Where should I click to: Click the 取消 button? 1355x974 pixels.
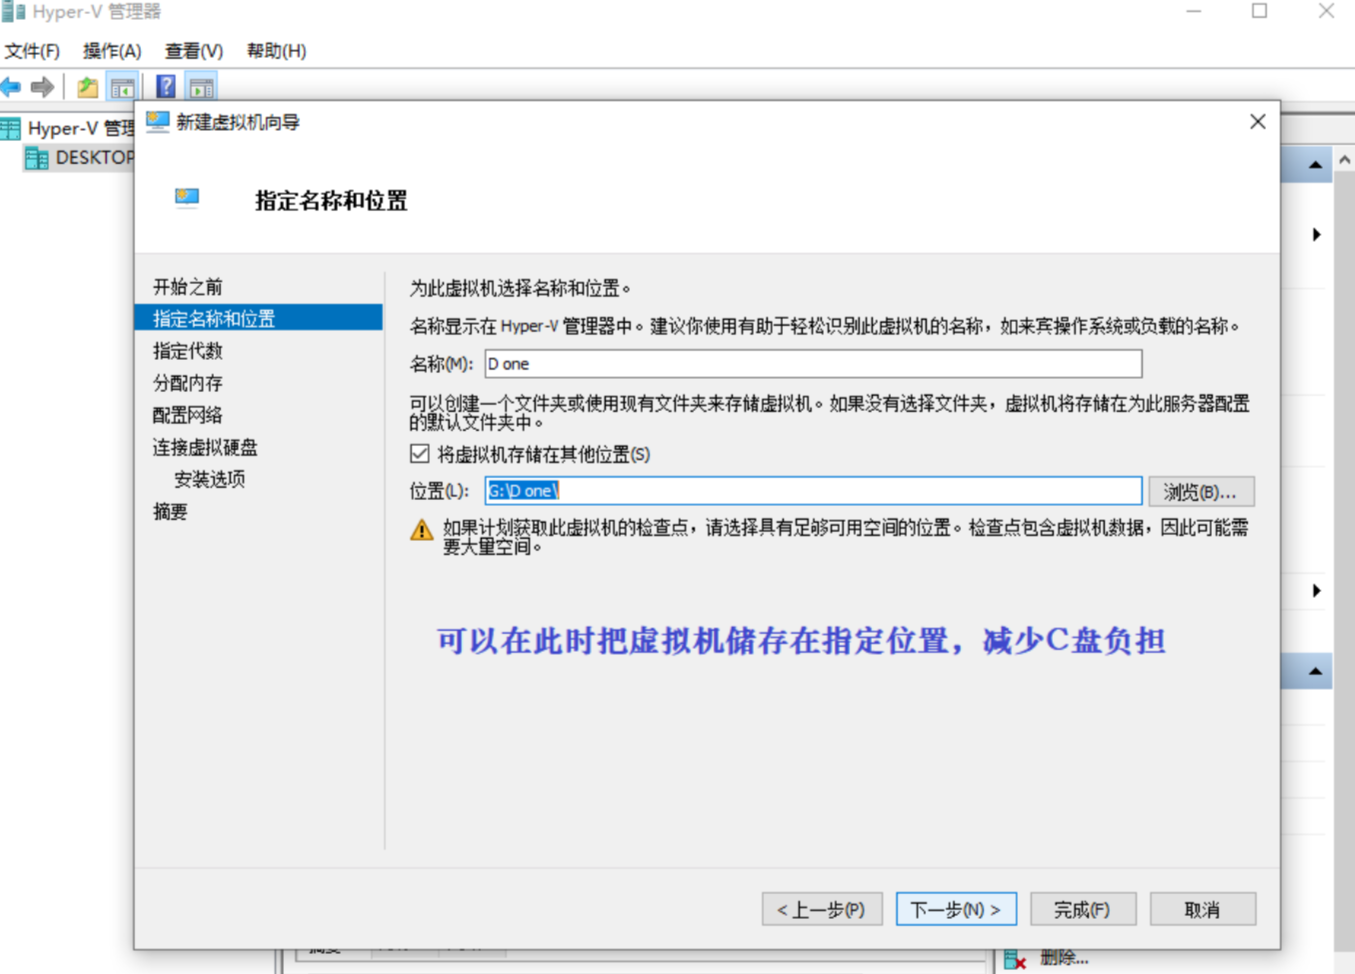pos(1203,909)
